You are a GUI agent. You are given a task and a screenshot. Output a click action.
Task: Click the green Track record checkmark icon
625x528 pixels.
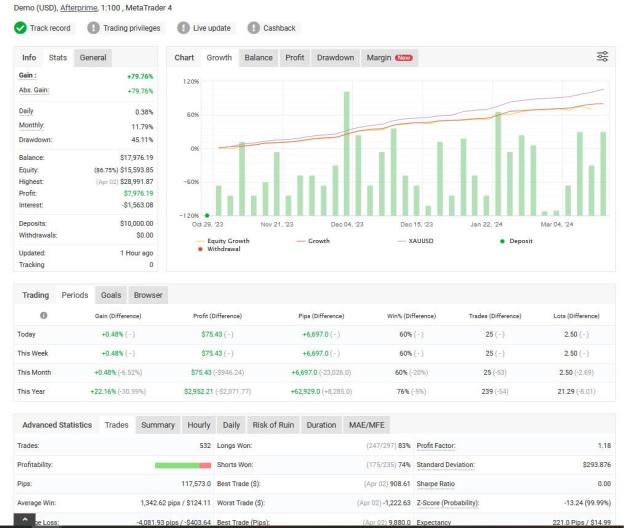(x=20, y=28)
